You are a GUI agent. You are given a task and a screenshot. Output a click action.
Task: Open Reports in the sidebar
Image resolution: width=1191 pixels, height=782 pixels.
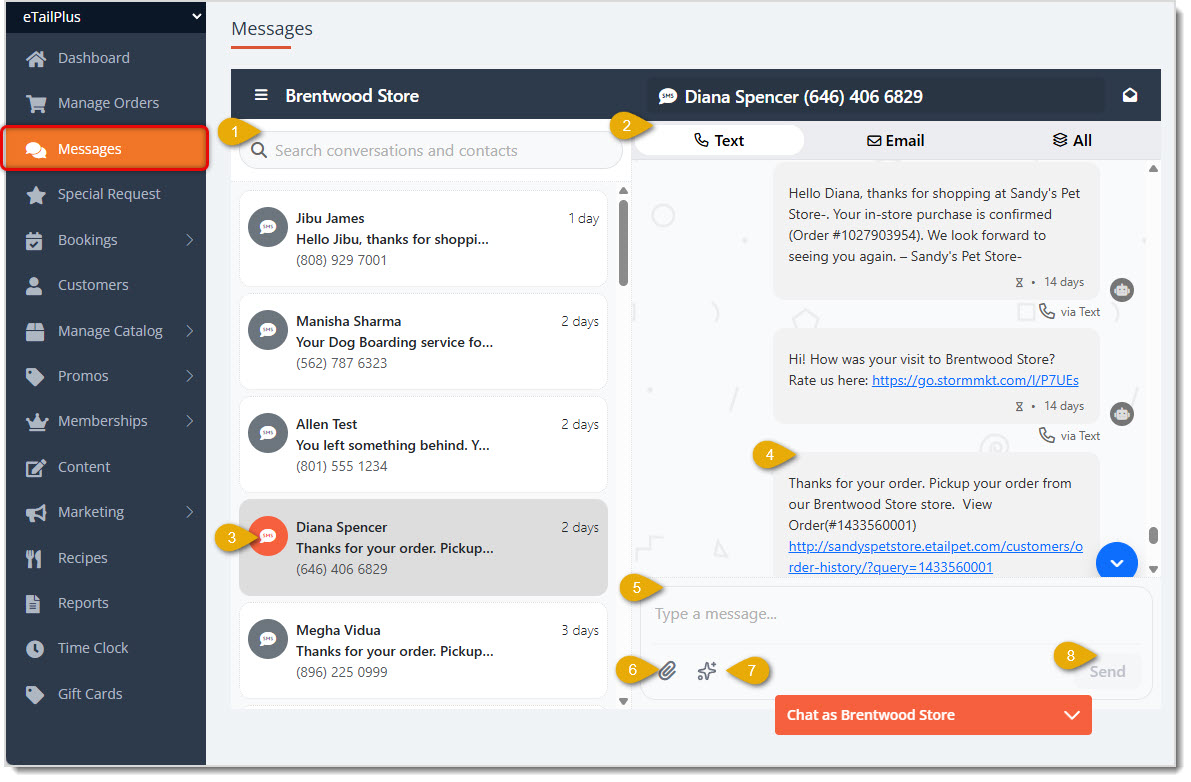point(106,604)
